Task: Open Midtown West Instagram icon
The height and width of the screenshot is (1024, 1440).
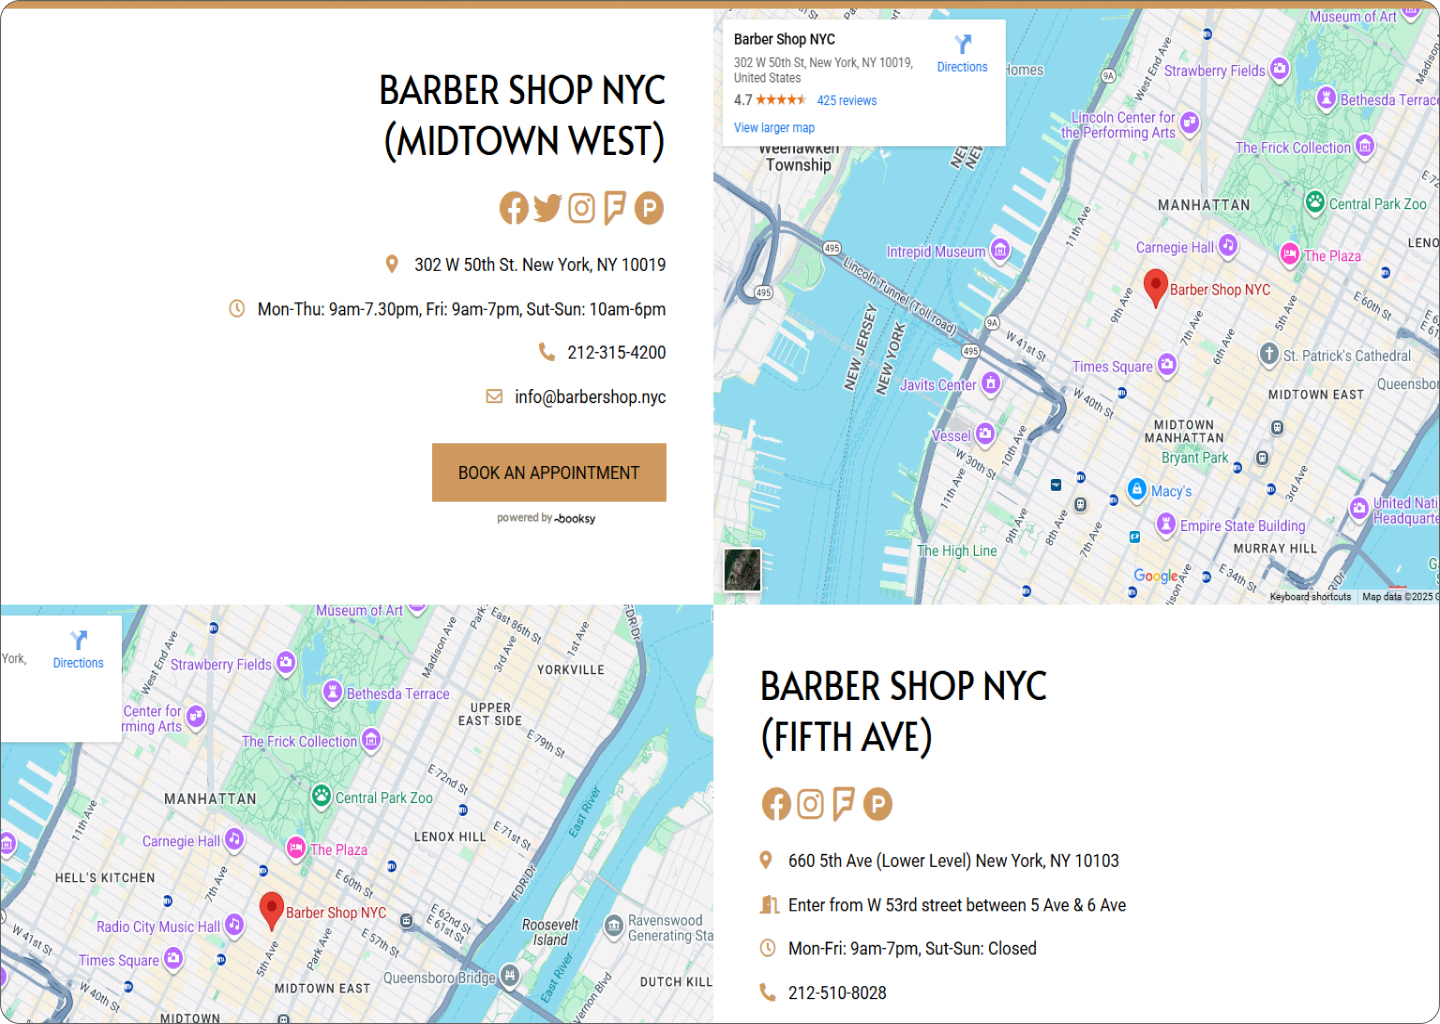Action: tap(581, 208)
